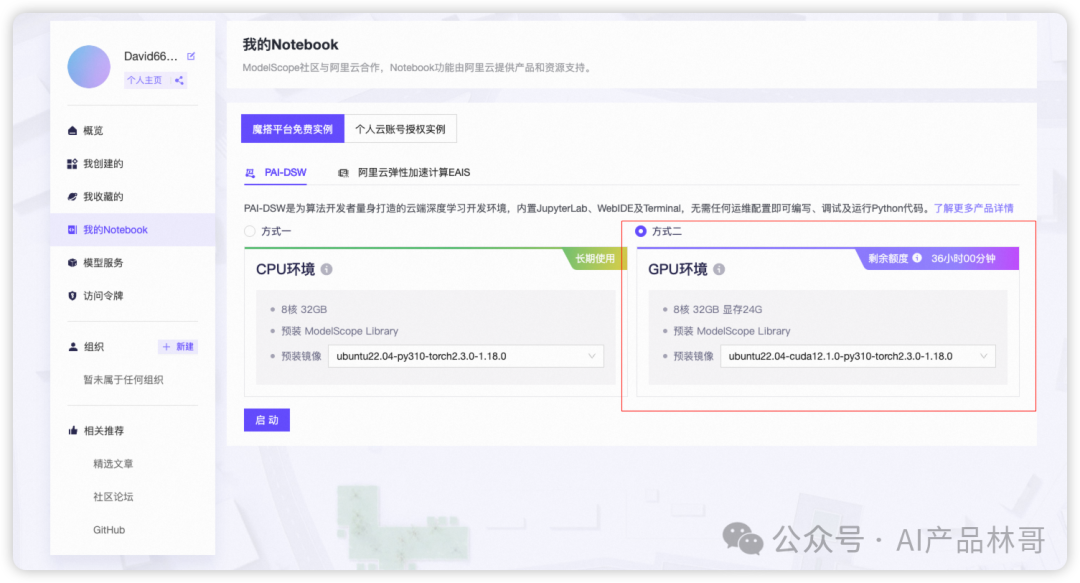Screen dimensions: 1080x583
Task: Click the edit username icon next to David66
Action: [191, 57]
